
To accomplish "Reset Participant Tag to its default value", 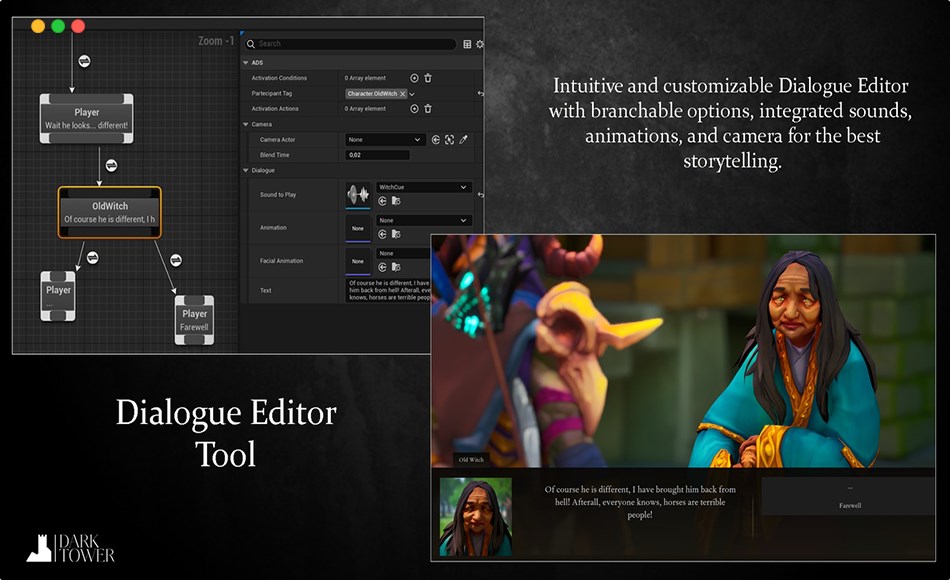I will coord(478,95).
